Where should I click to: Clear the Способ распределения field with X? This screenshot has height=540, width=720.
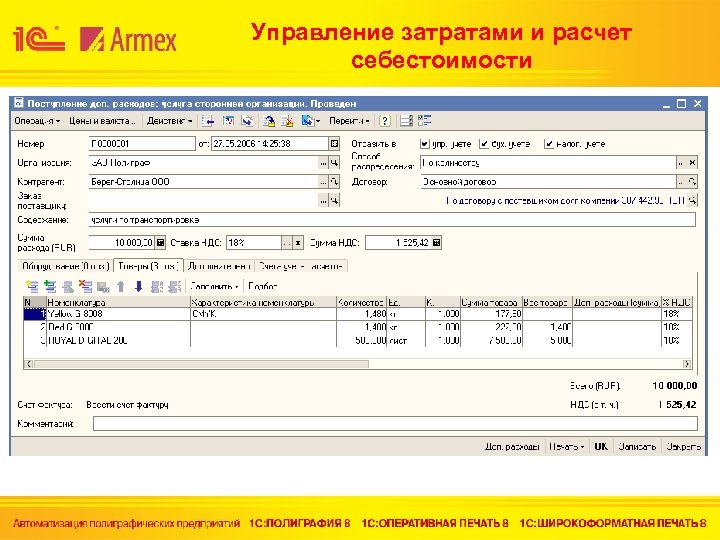click(x=692, y=163)
